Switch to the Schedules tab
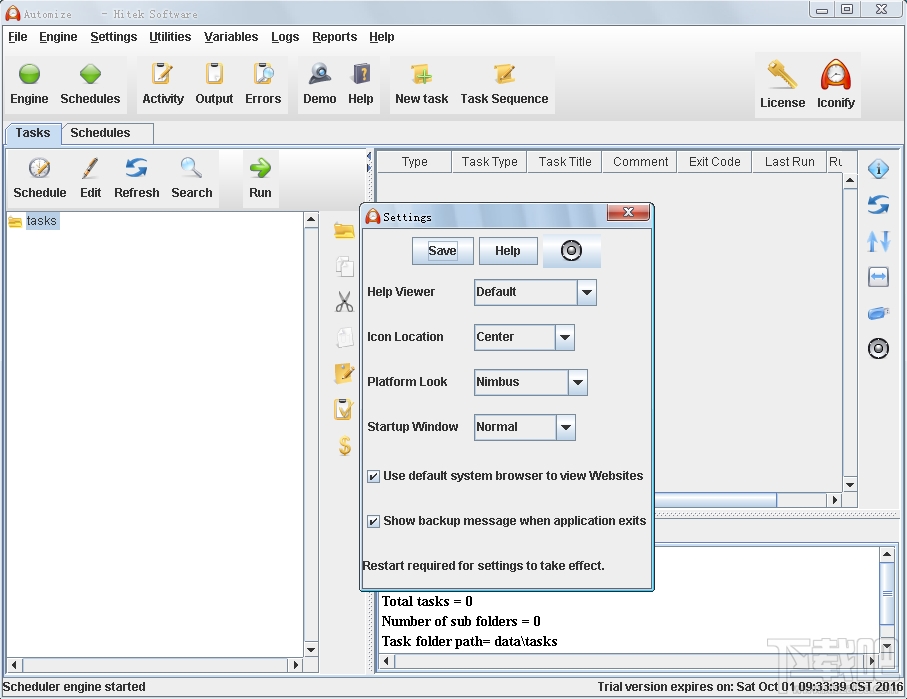Image resolution: width=907 pixels, height=699 pixels. click(x=105, y=133)
